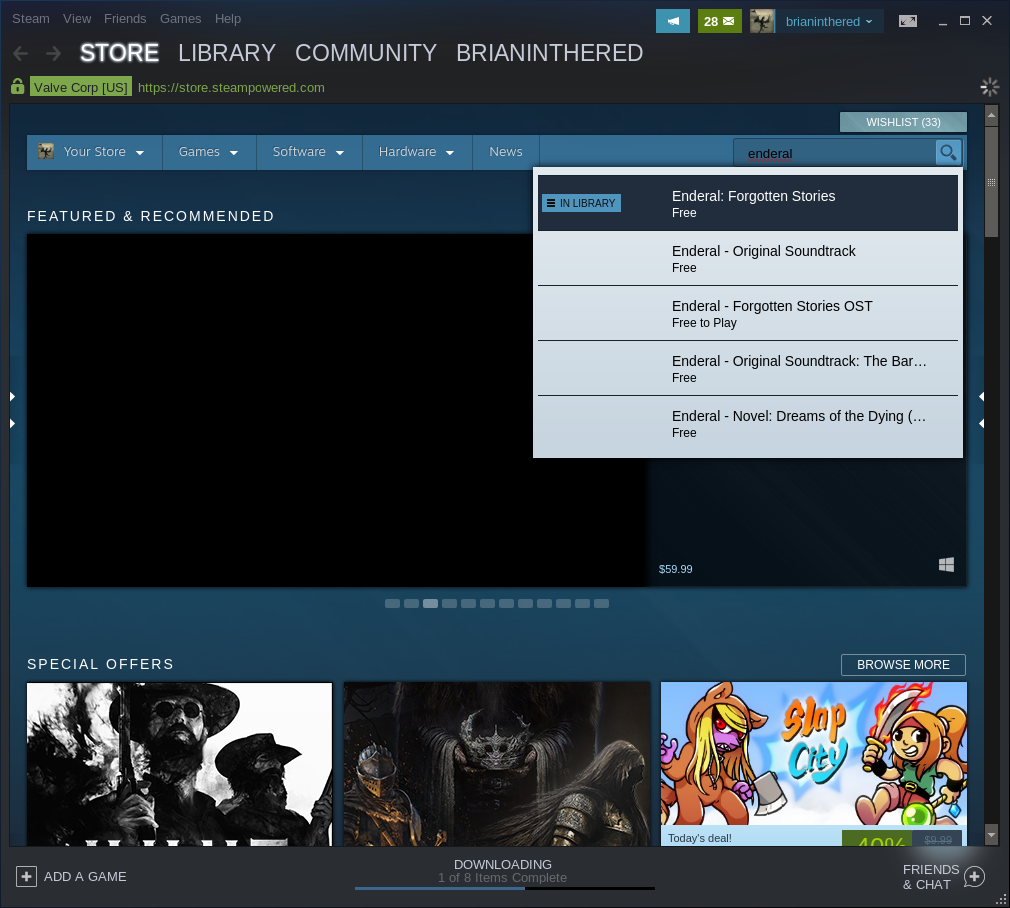Click the search field containing enderal

[x=834, y=153]
